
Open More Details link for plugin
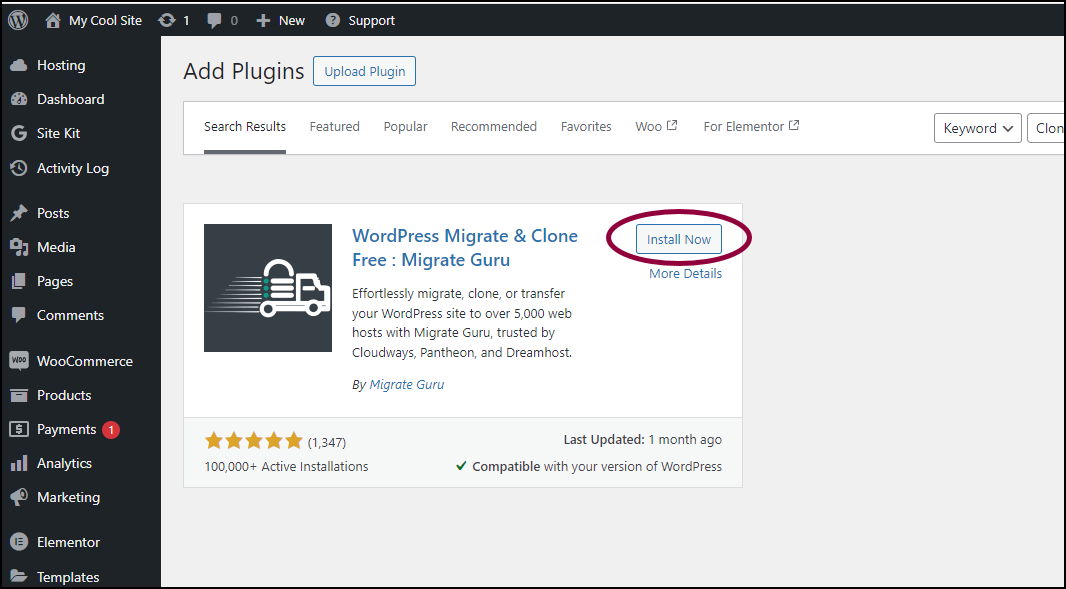pyautogui.click(x=685, y=274)
